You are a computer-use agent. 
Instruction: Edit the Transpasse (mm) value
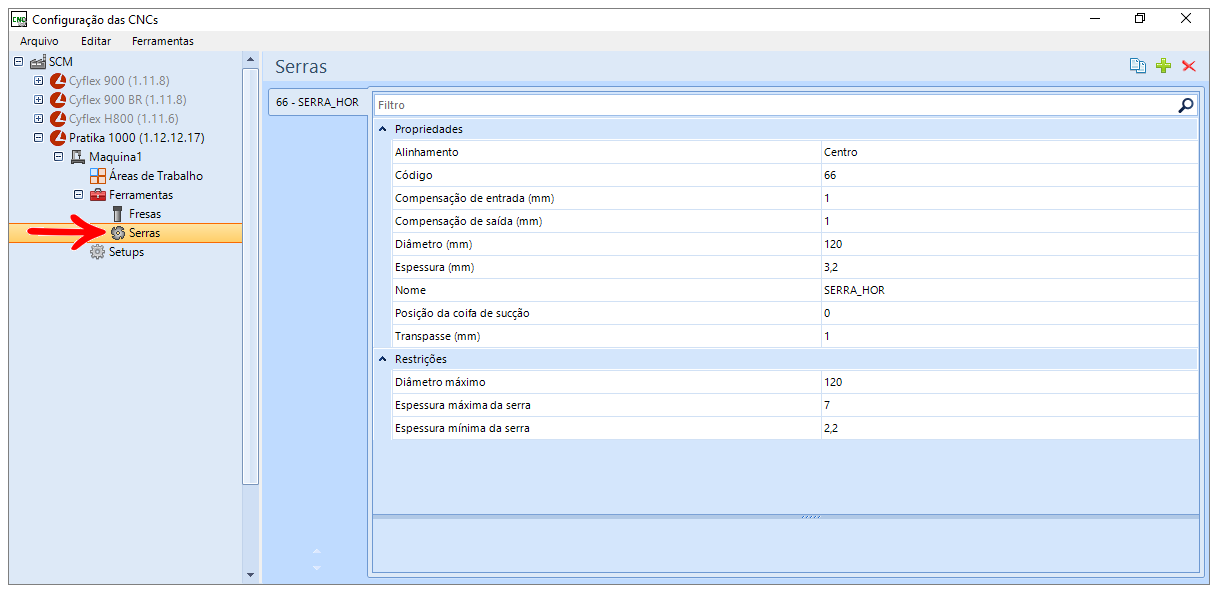coord(1009,336)
